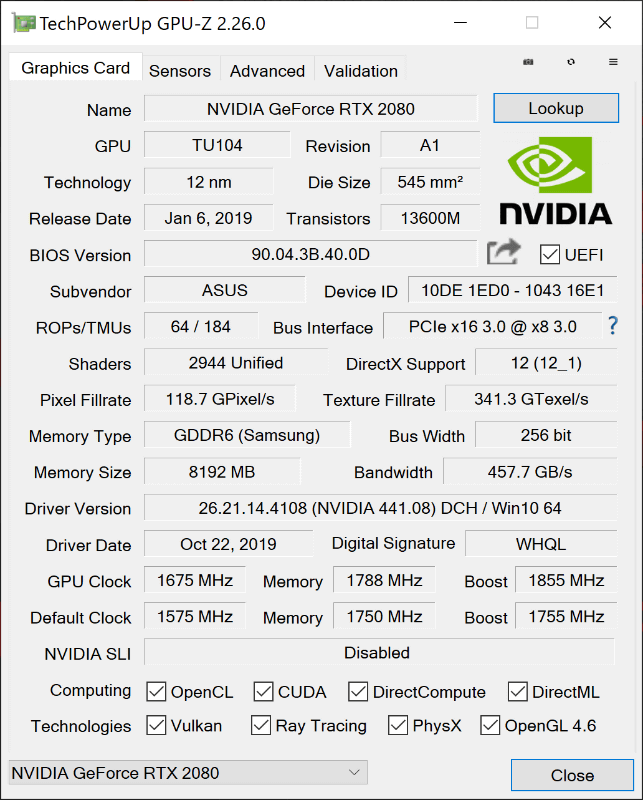The height and width of the screenshot is (800, 643).
Task: Uncheck the CUDA computing capability
Action: [262, 691]
